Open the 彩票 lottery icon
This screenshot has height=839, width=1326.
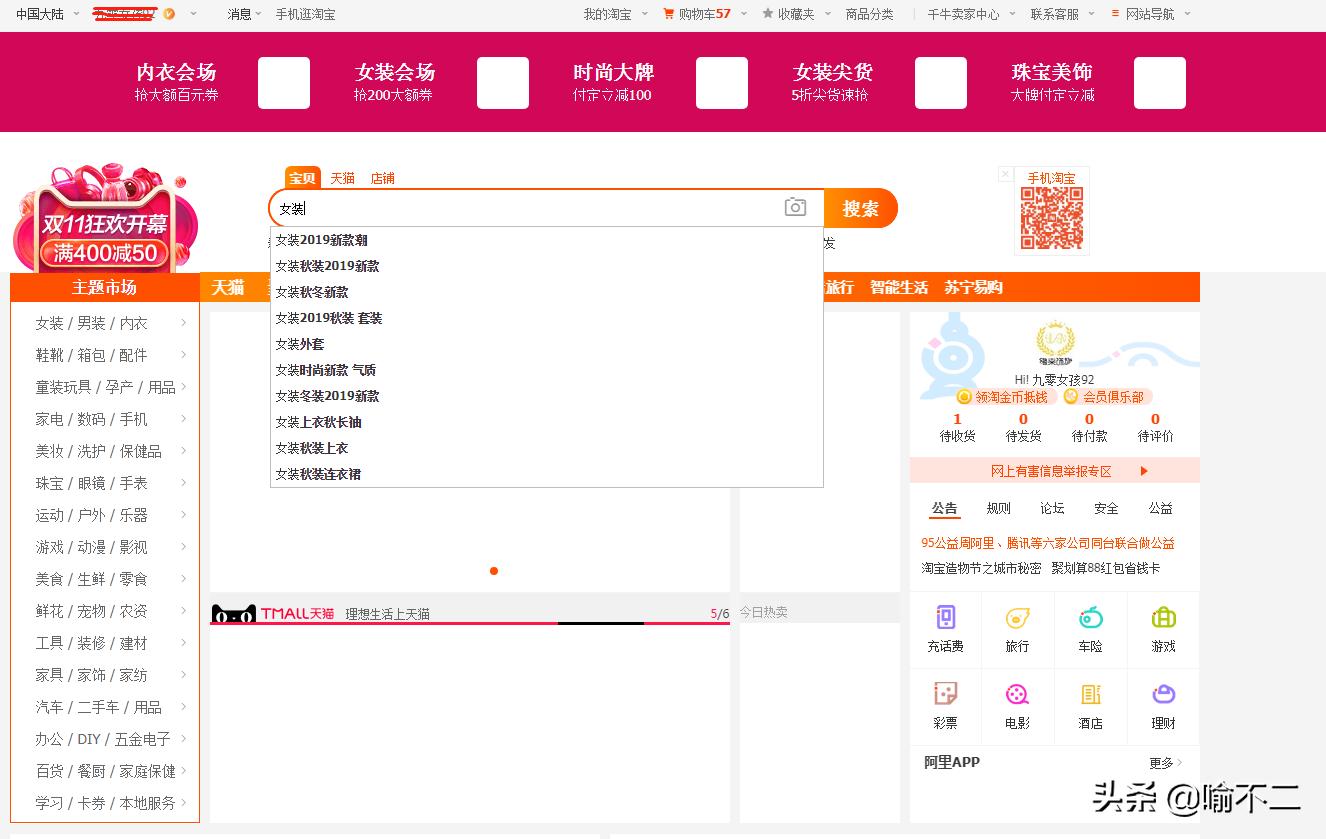[x=944, y=706]
